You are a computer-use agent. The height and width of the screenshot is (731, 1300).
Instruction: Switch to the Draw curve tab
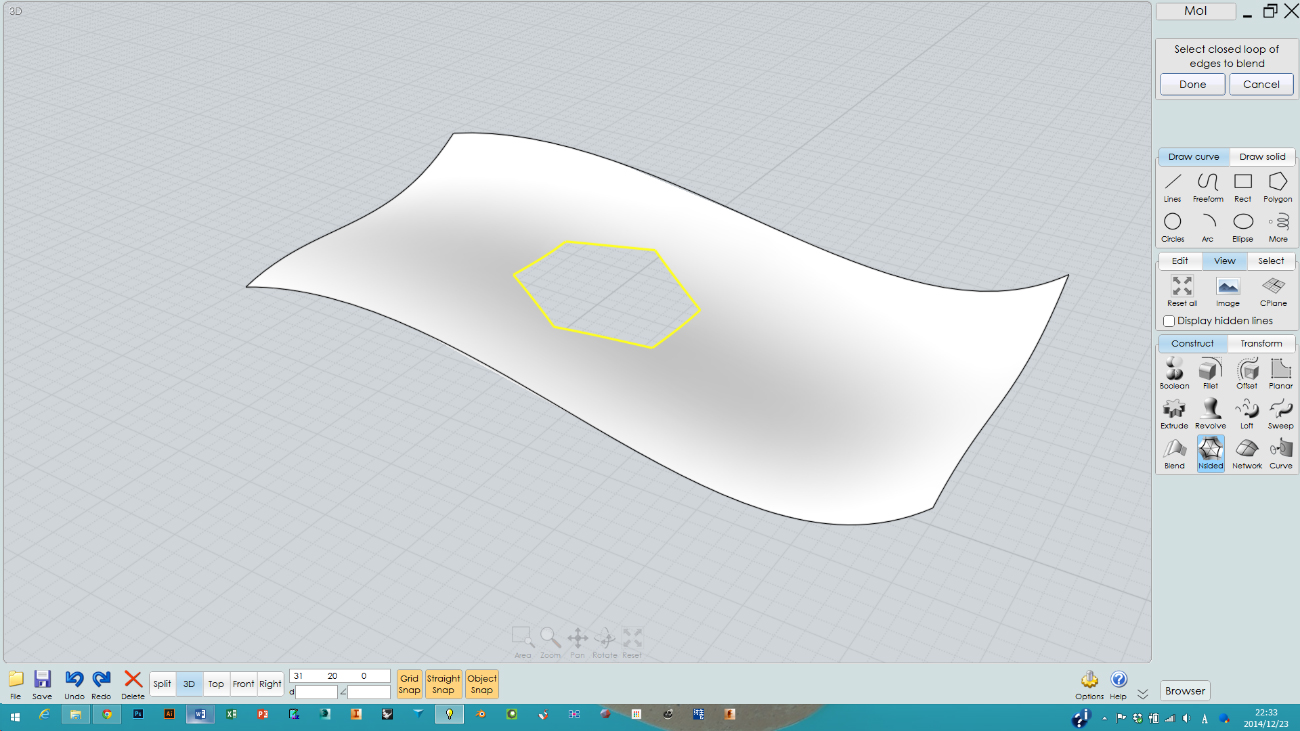click(x=1194, y=157)
